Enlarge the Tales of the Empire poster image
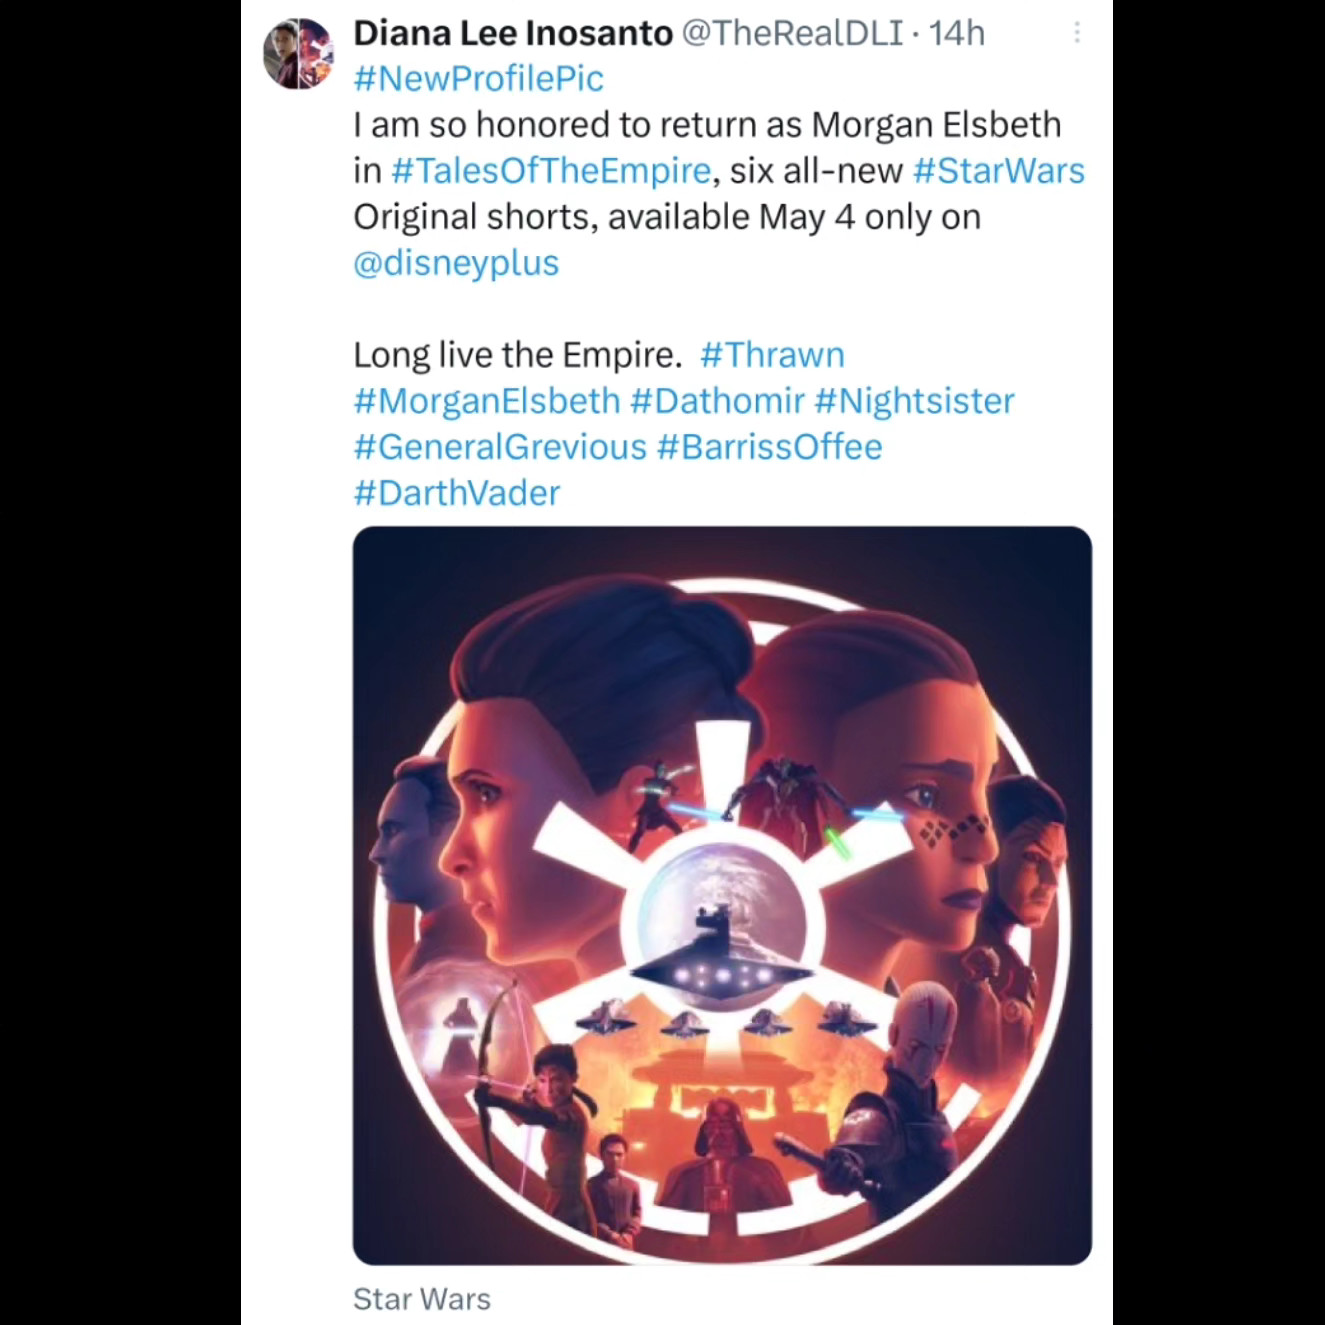Screen dimensions: 1325x1325 pyautogui.click(x=722, y=895)
